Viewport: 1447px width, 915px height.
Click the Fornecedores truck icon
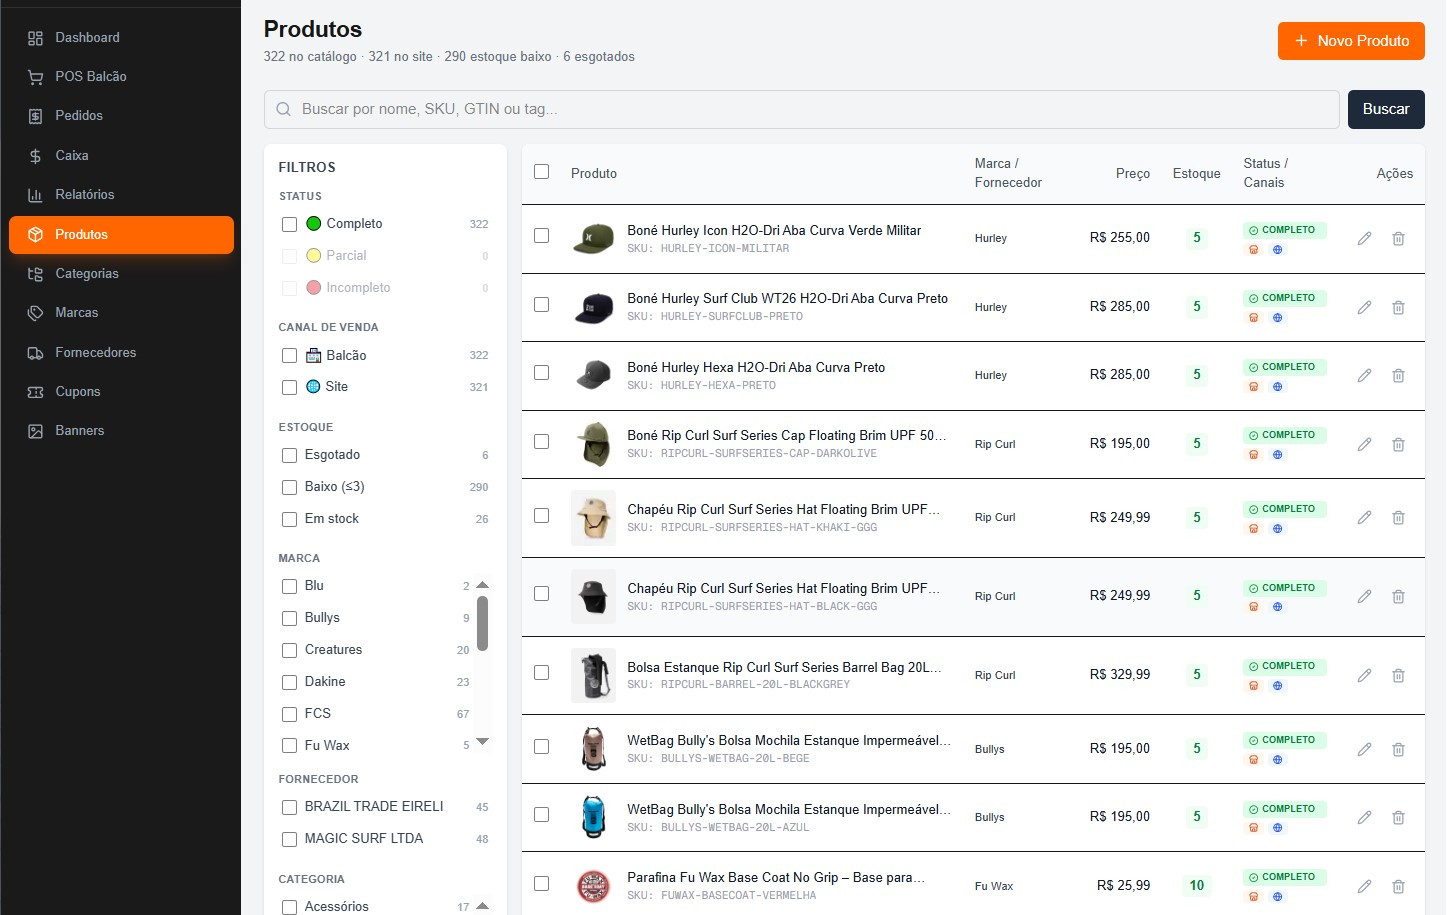pyautogui.click(x=35, y=353)
